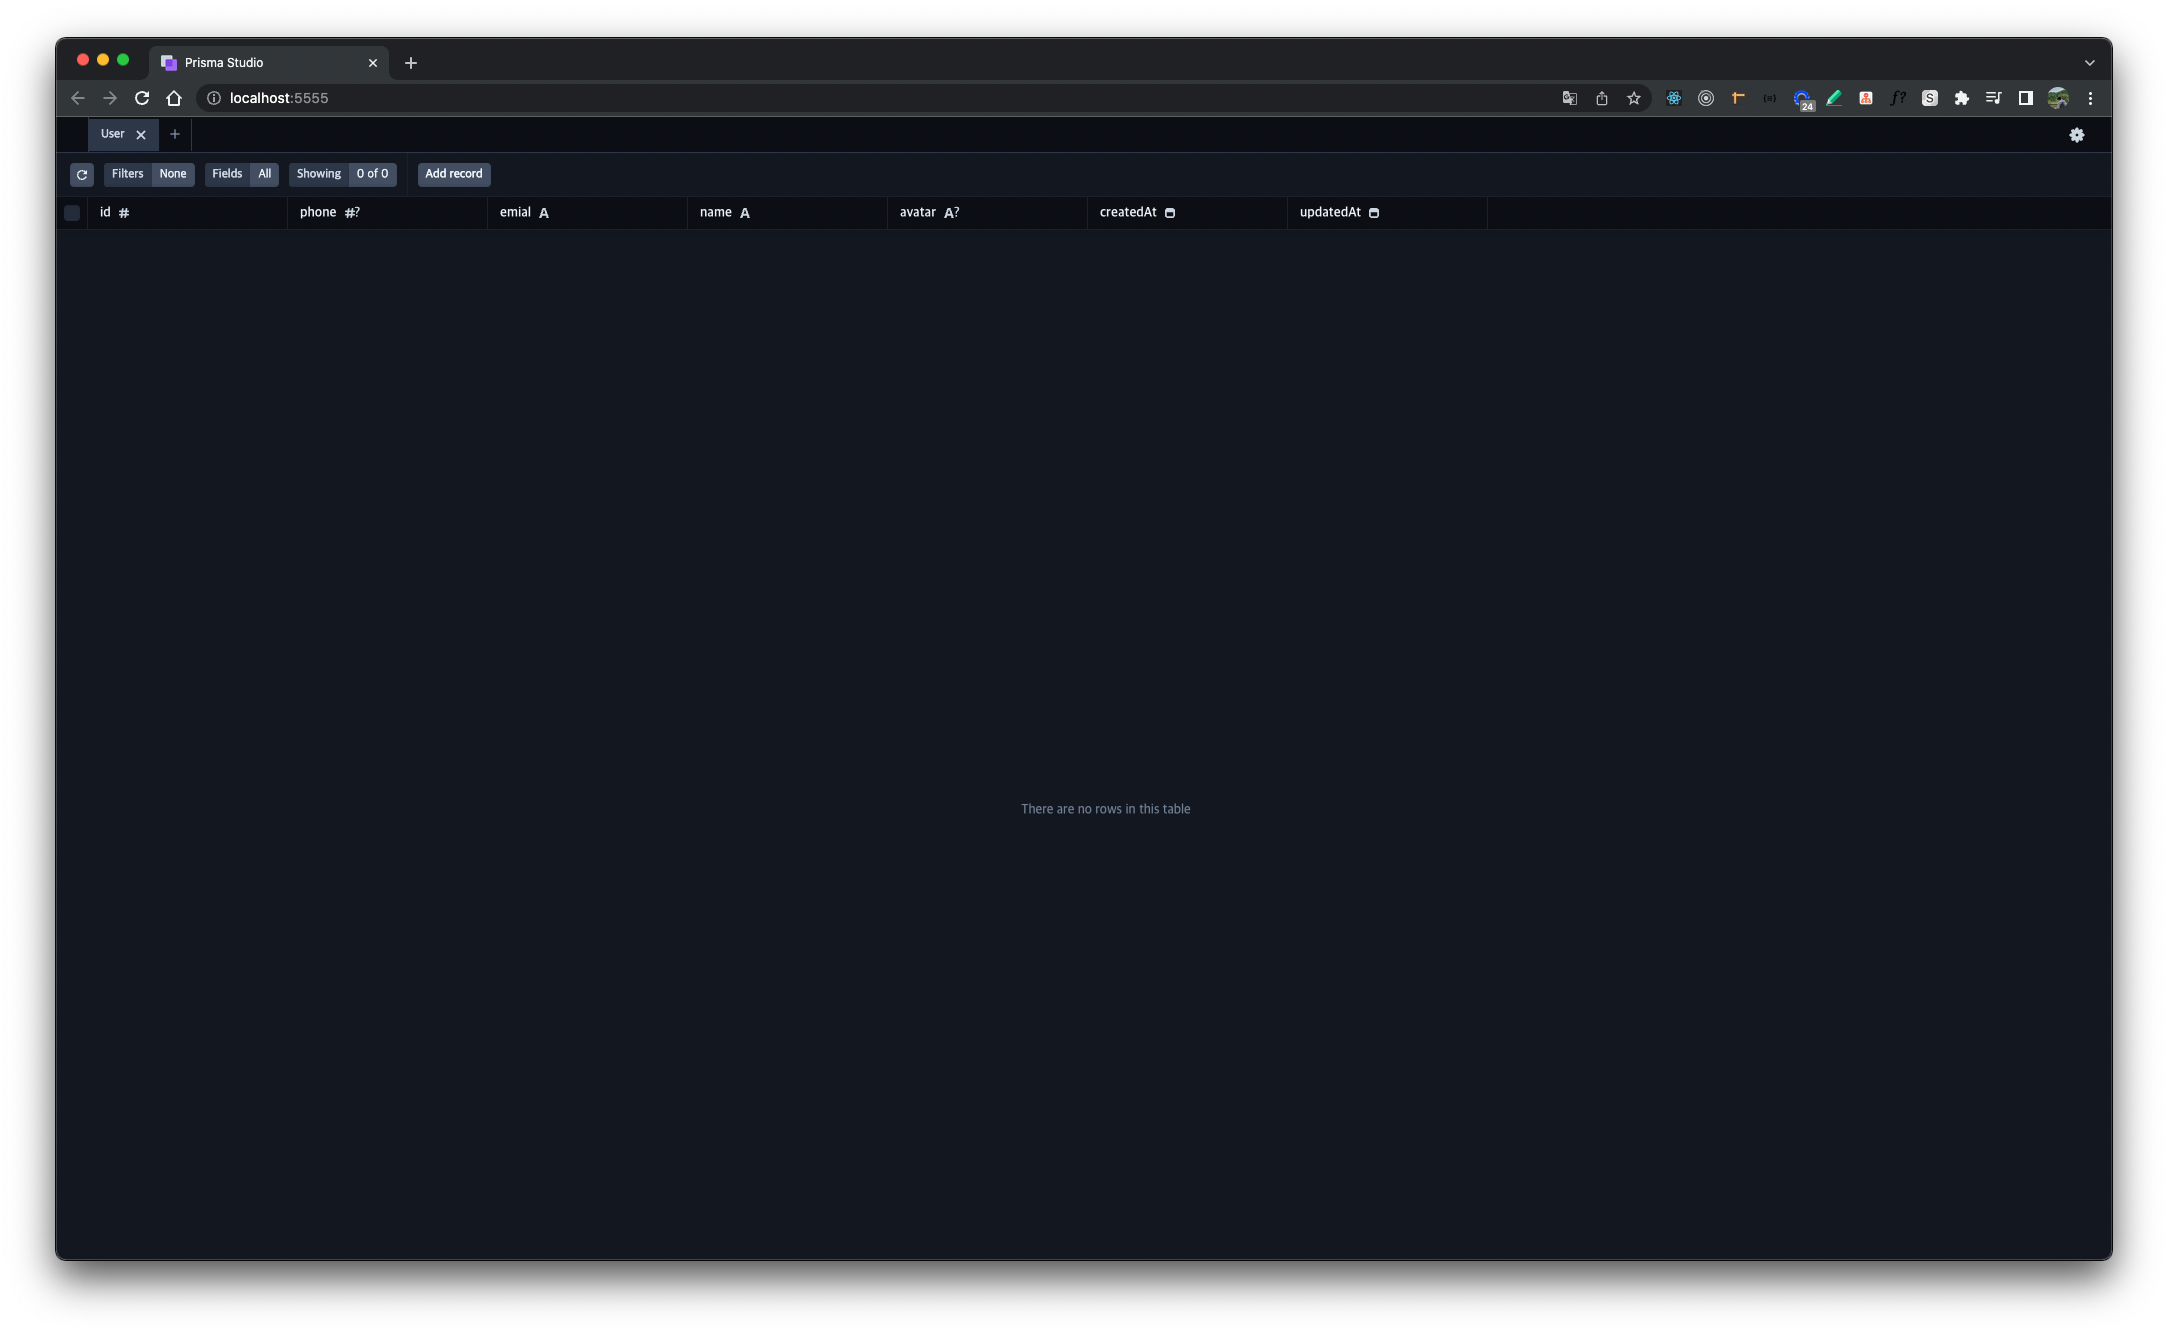Open the Extensions puzzle piece menu

[1961, 98]
